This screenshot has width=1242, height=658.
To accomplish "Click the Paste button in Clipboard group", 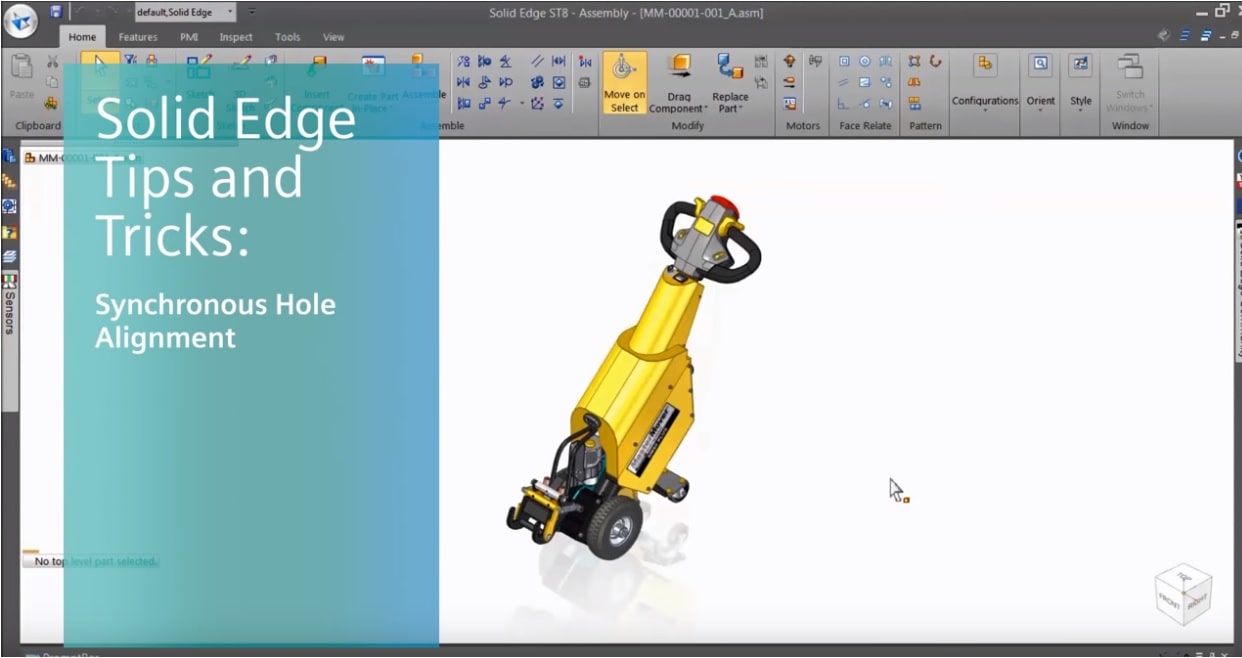I will click(22, 79).
